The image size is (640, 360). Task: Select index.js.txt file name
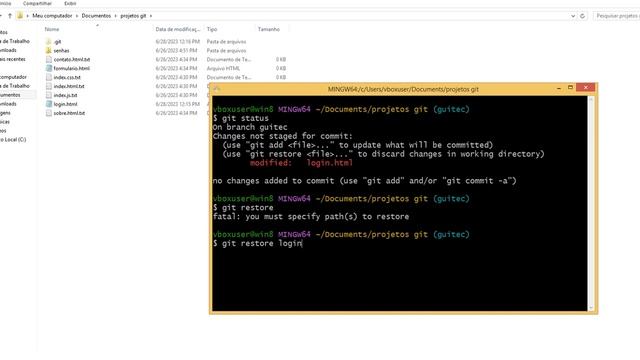65,96
